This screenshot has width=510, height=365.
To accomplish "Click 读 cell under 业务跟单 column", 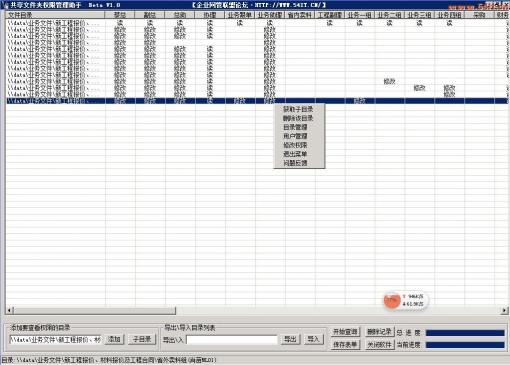I will (x=240, y=23).
